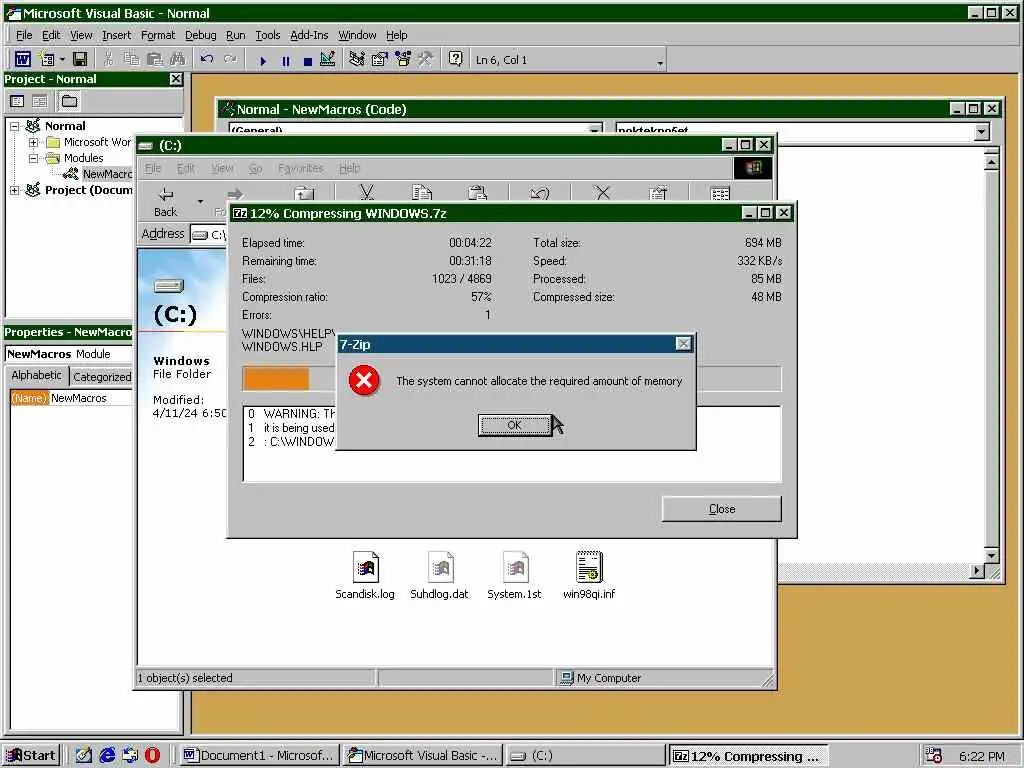The height and width of the screenshot is (768, 1024).
Task: Collapse the Modules folder node
Action: coord(33,158)
